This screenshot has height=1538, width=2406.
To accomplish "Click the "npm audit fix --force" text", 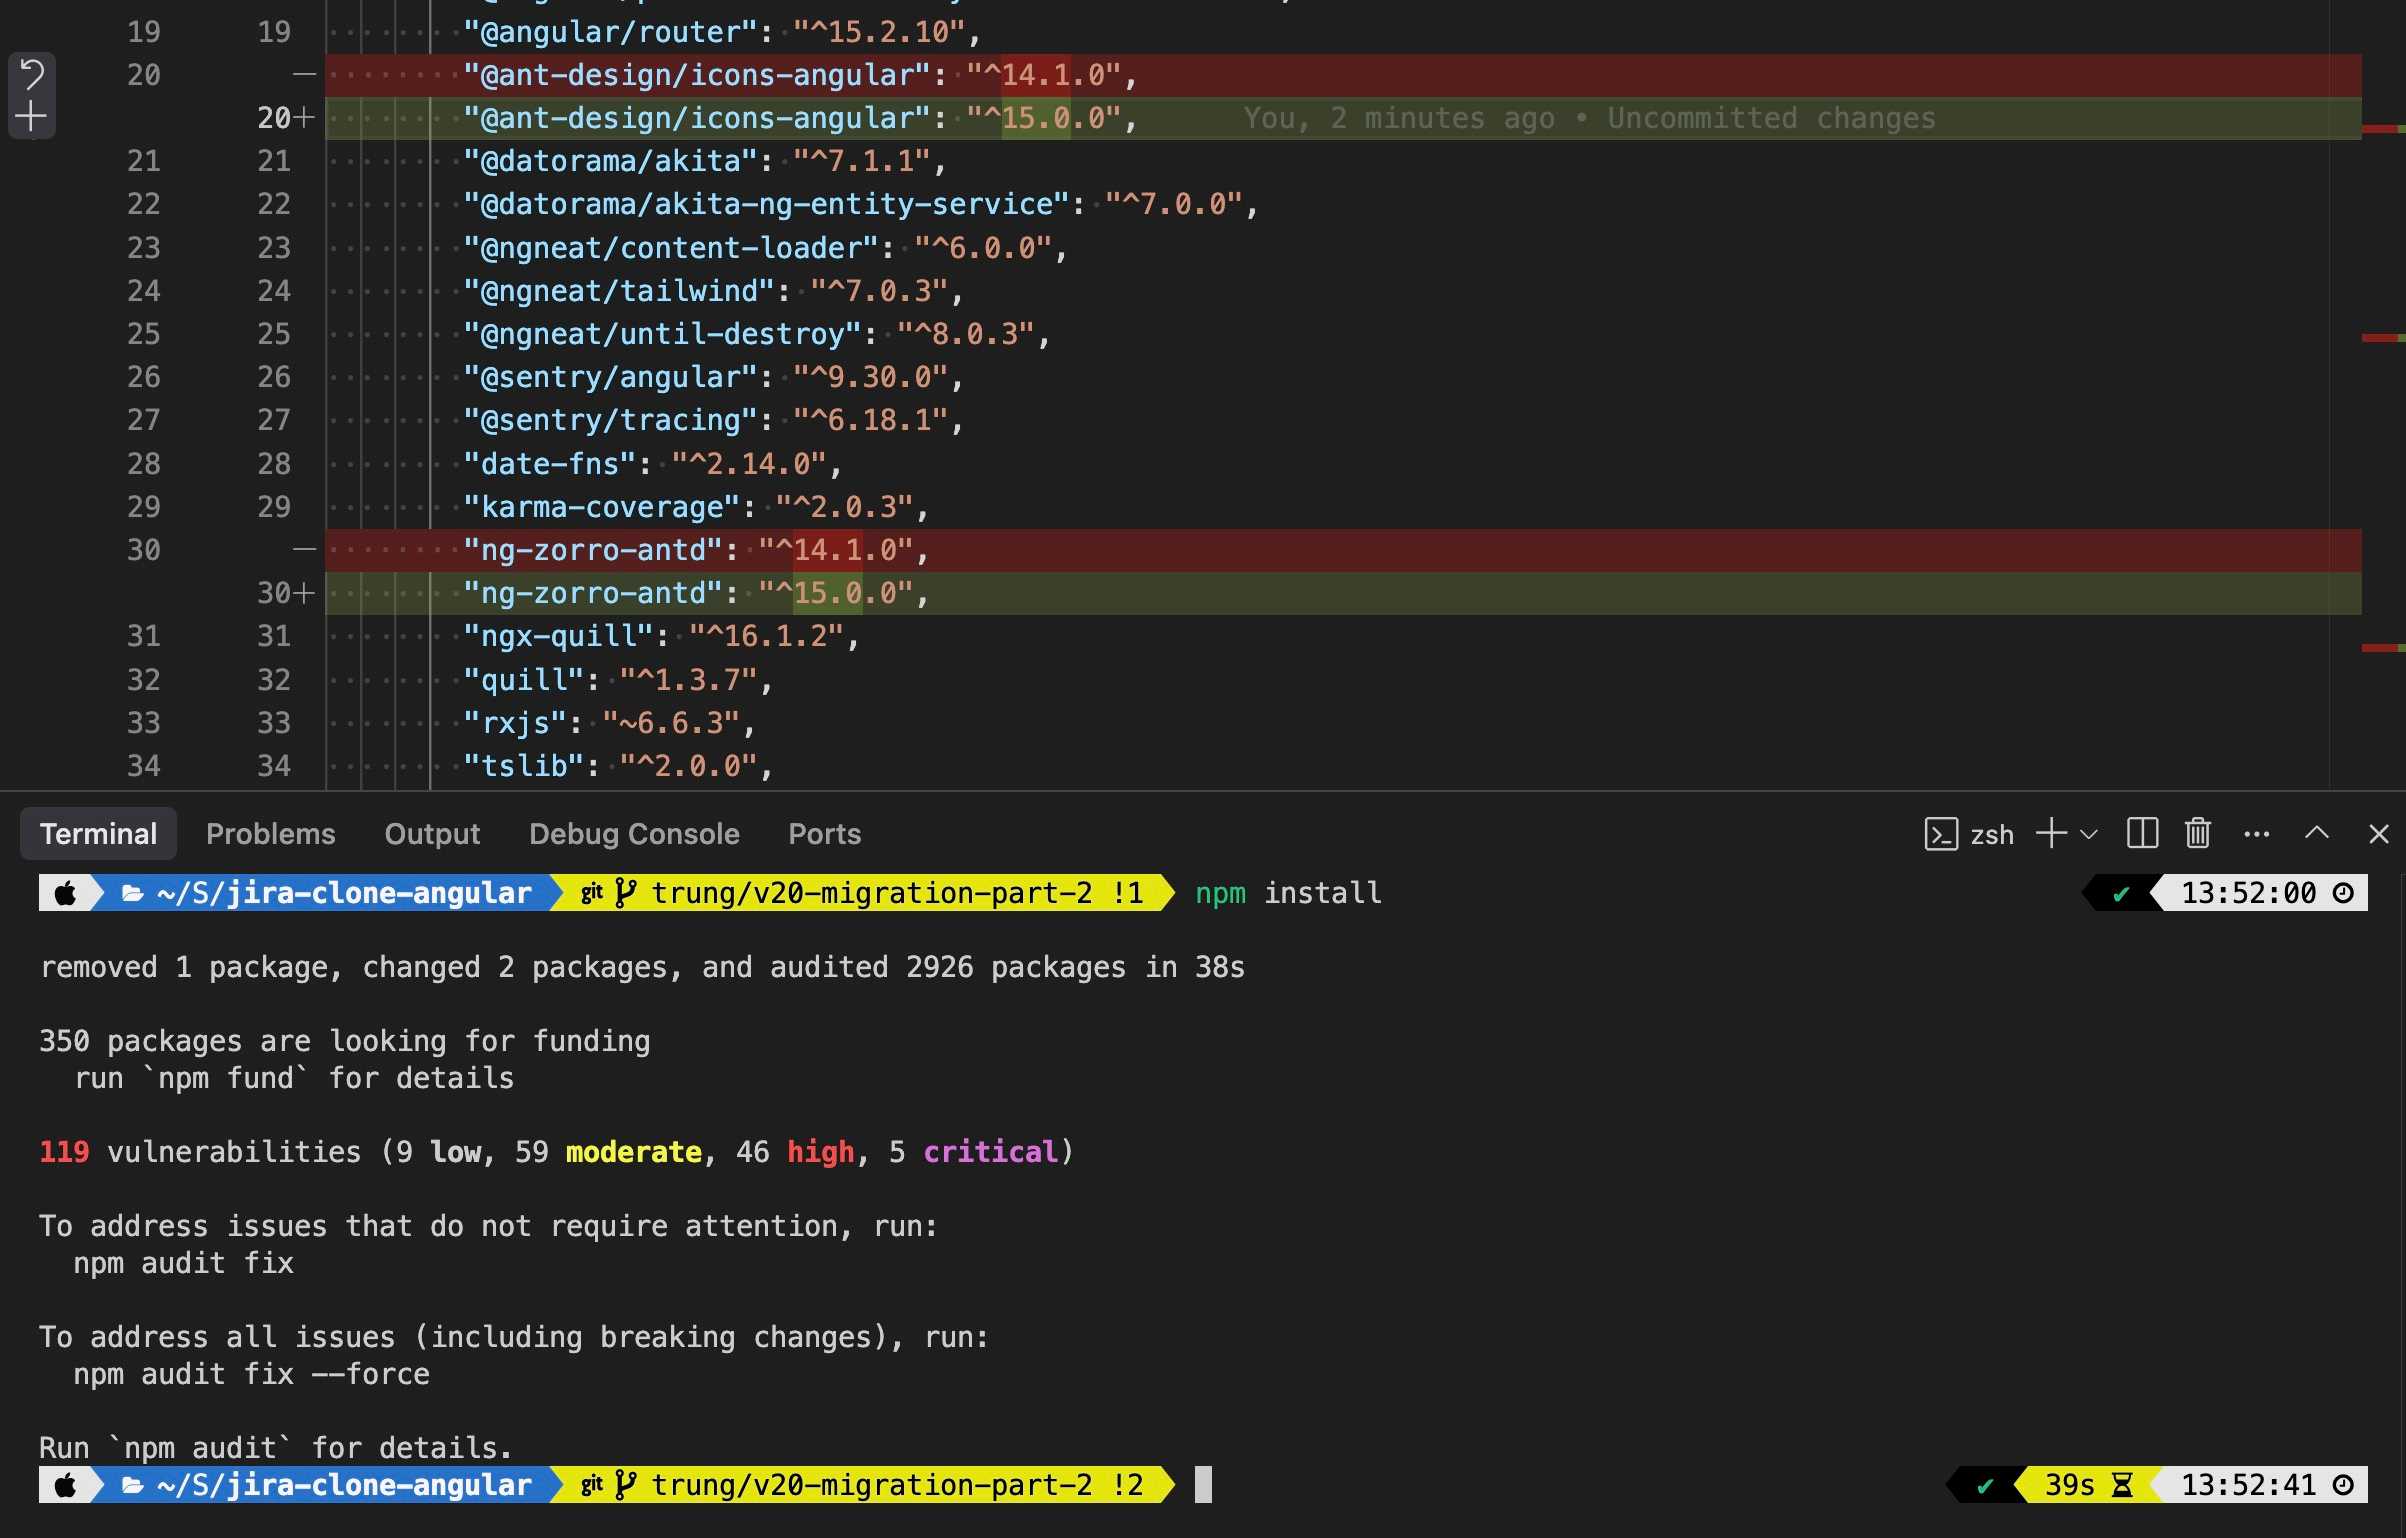I will pos(251,1374).
